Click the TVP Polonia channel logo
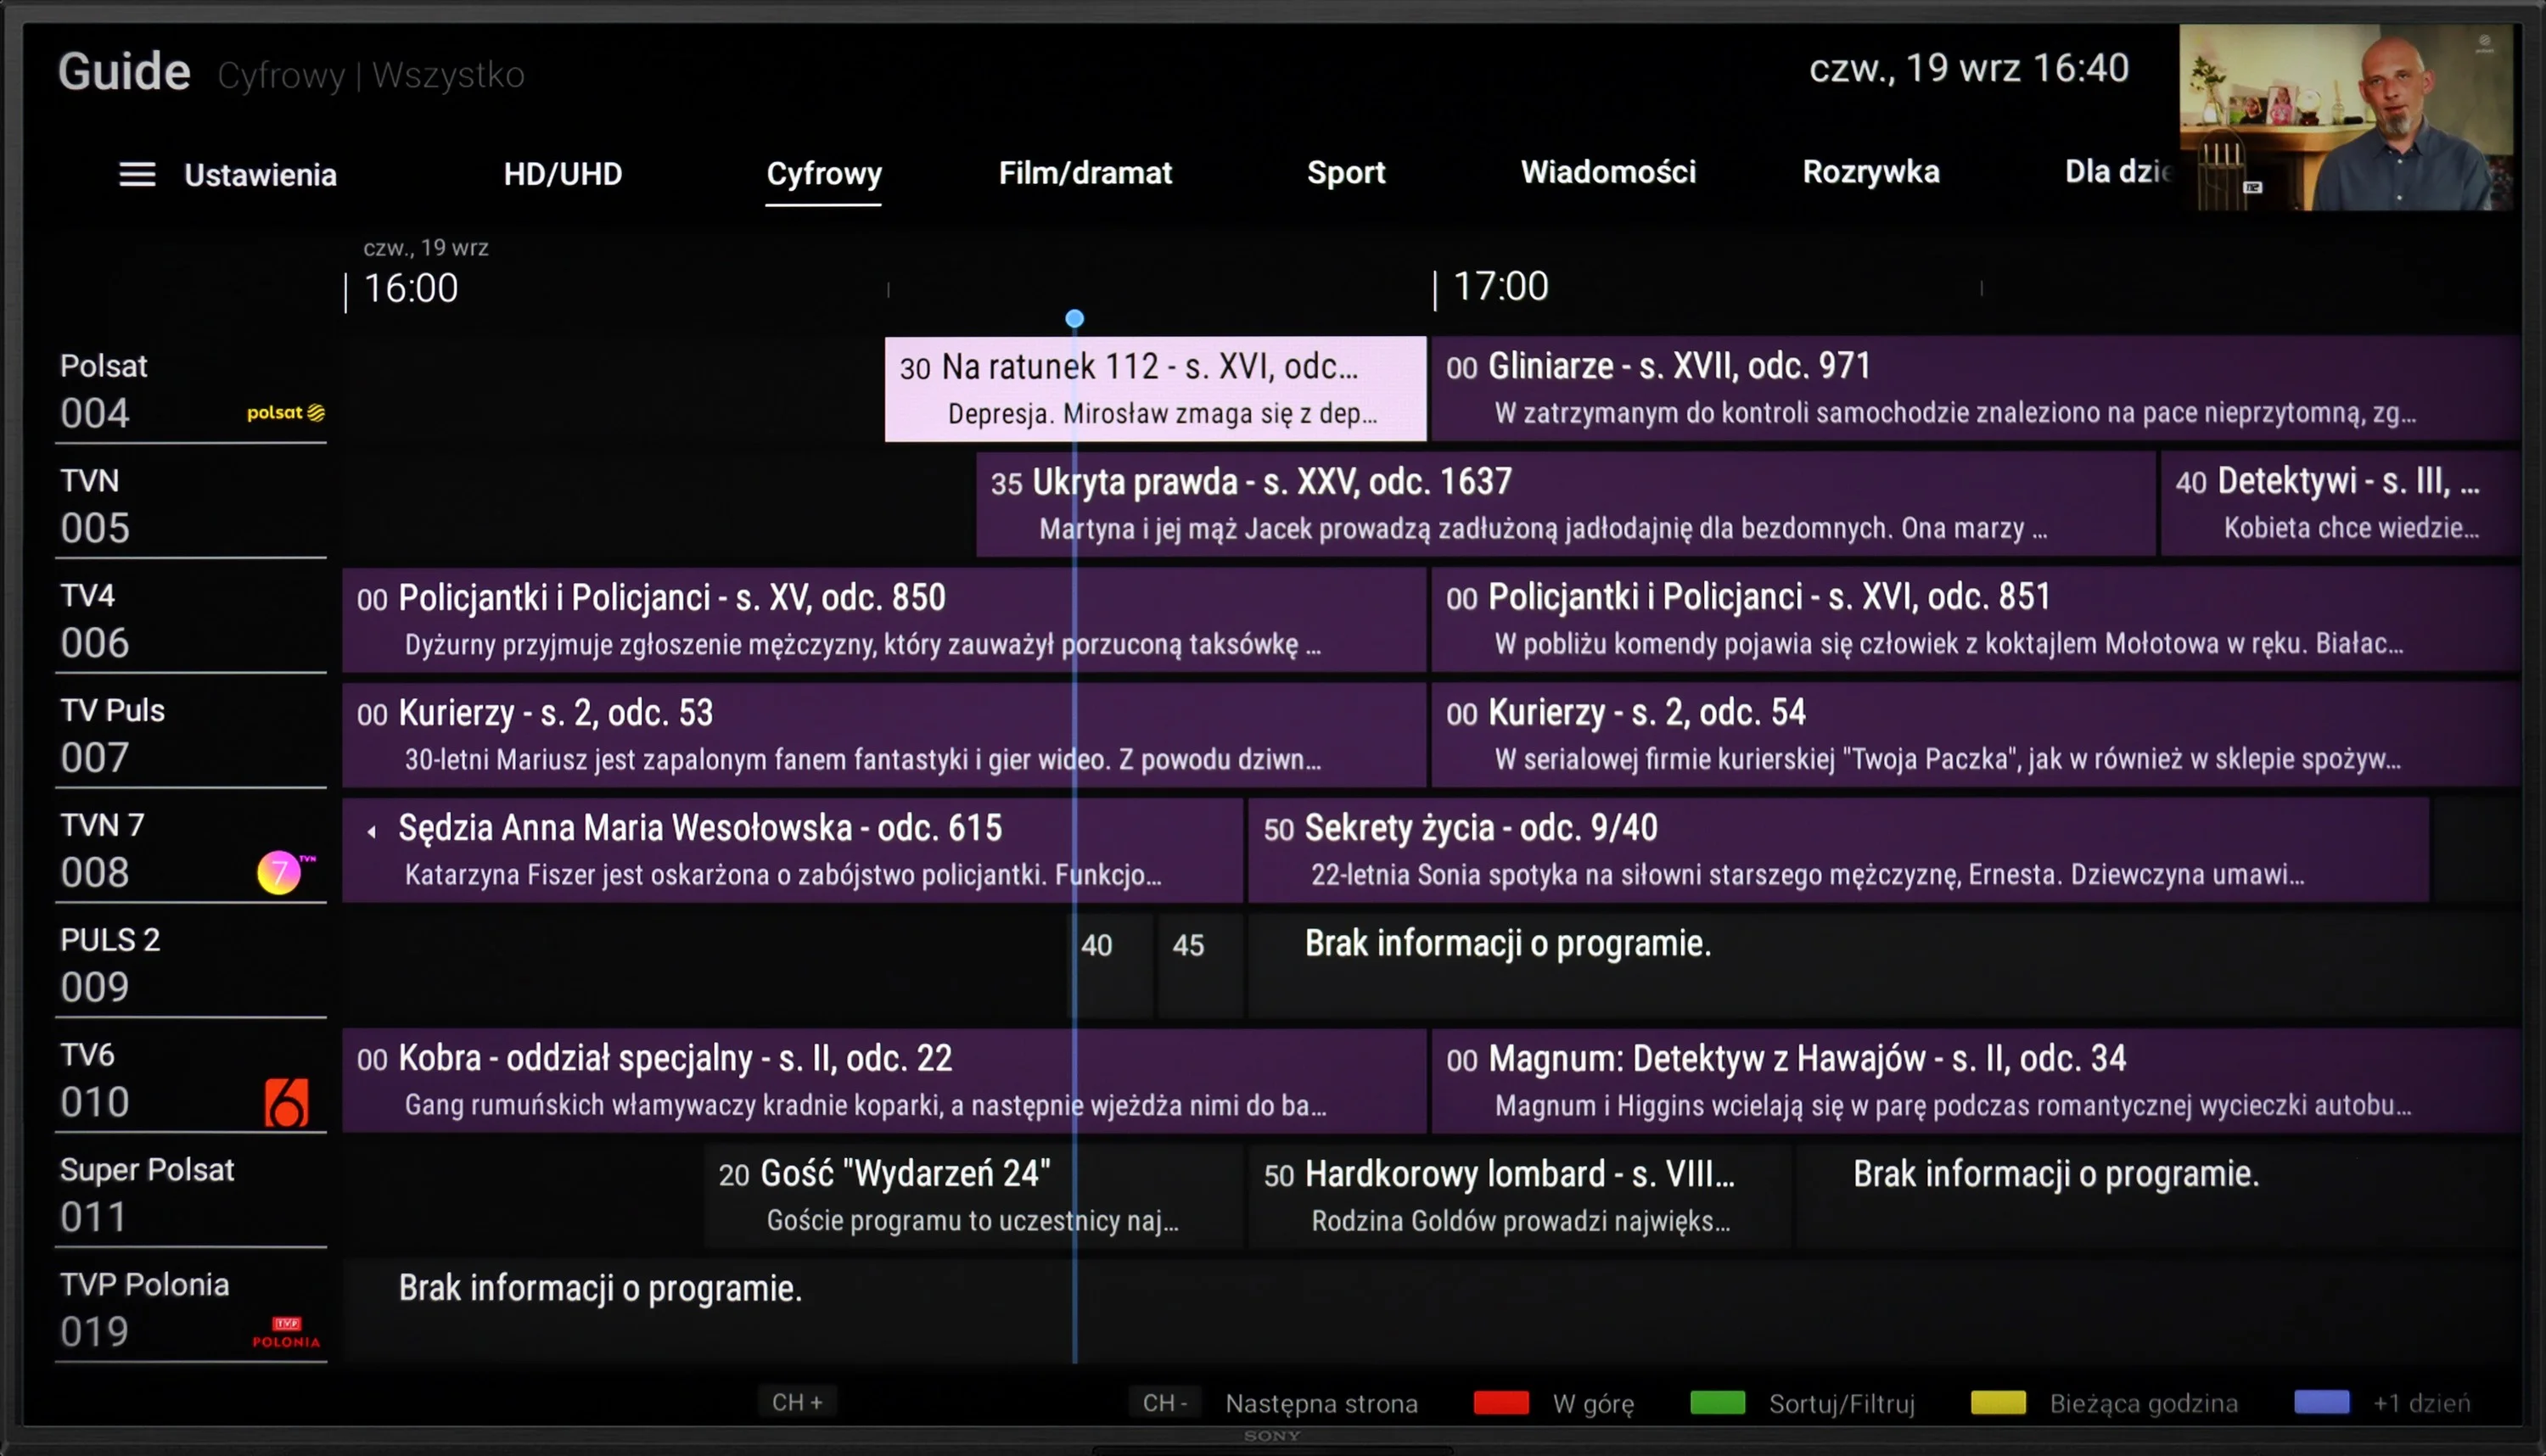This screenshot has width=2546, height=1456. [x=286, y=1333]
